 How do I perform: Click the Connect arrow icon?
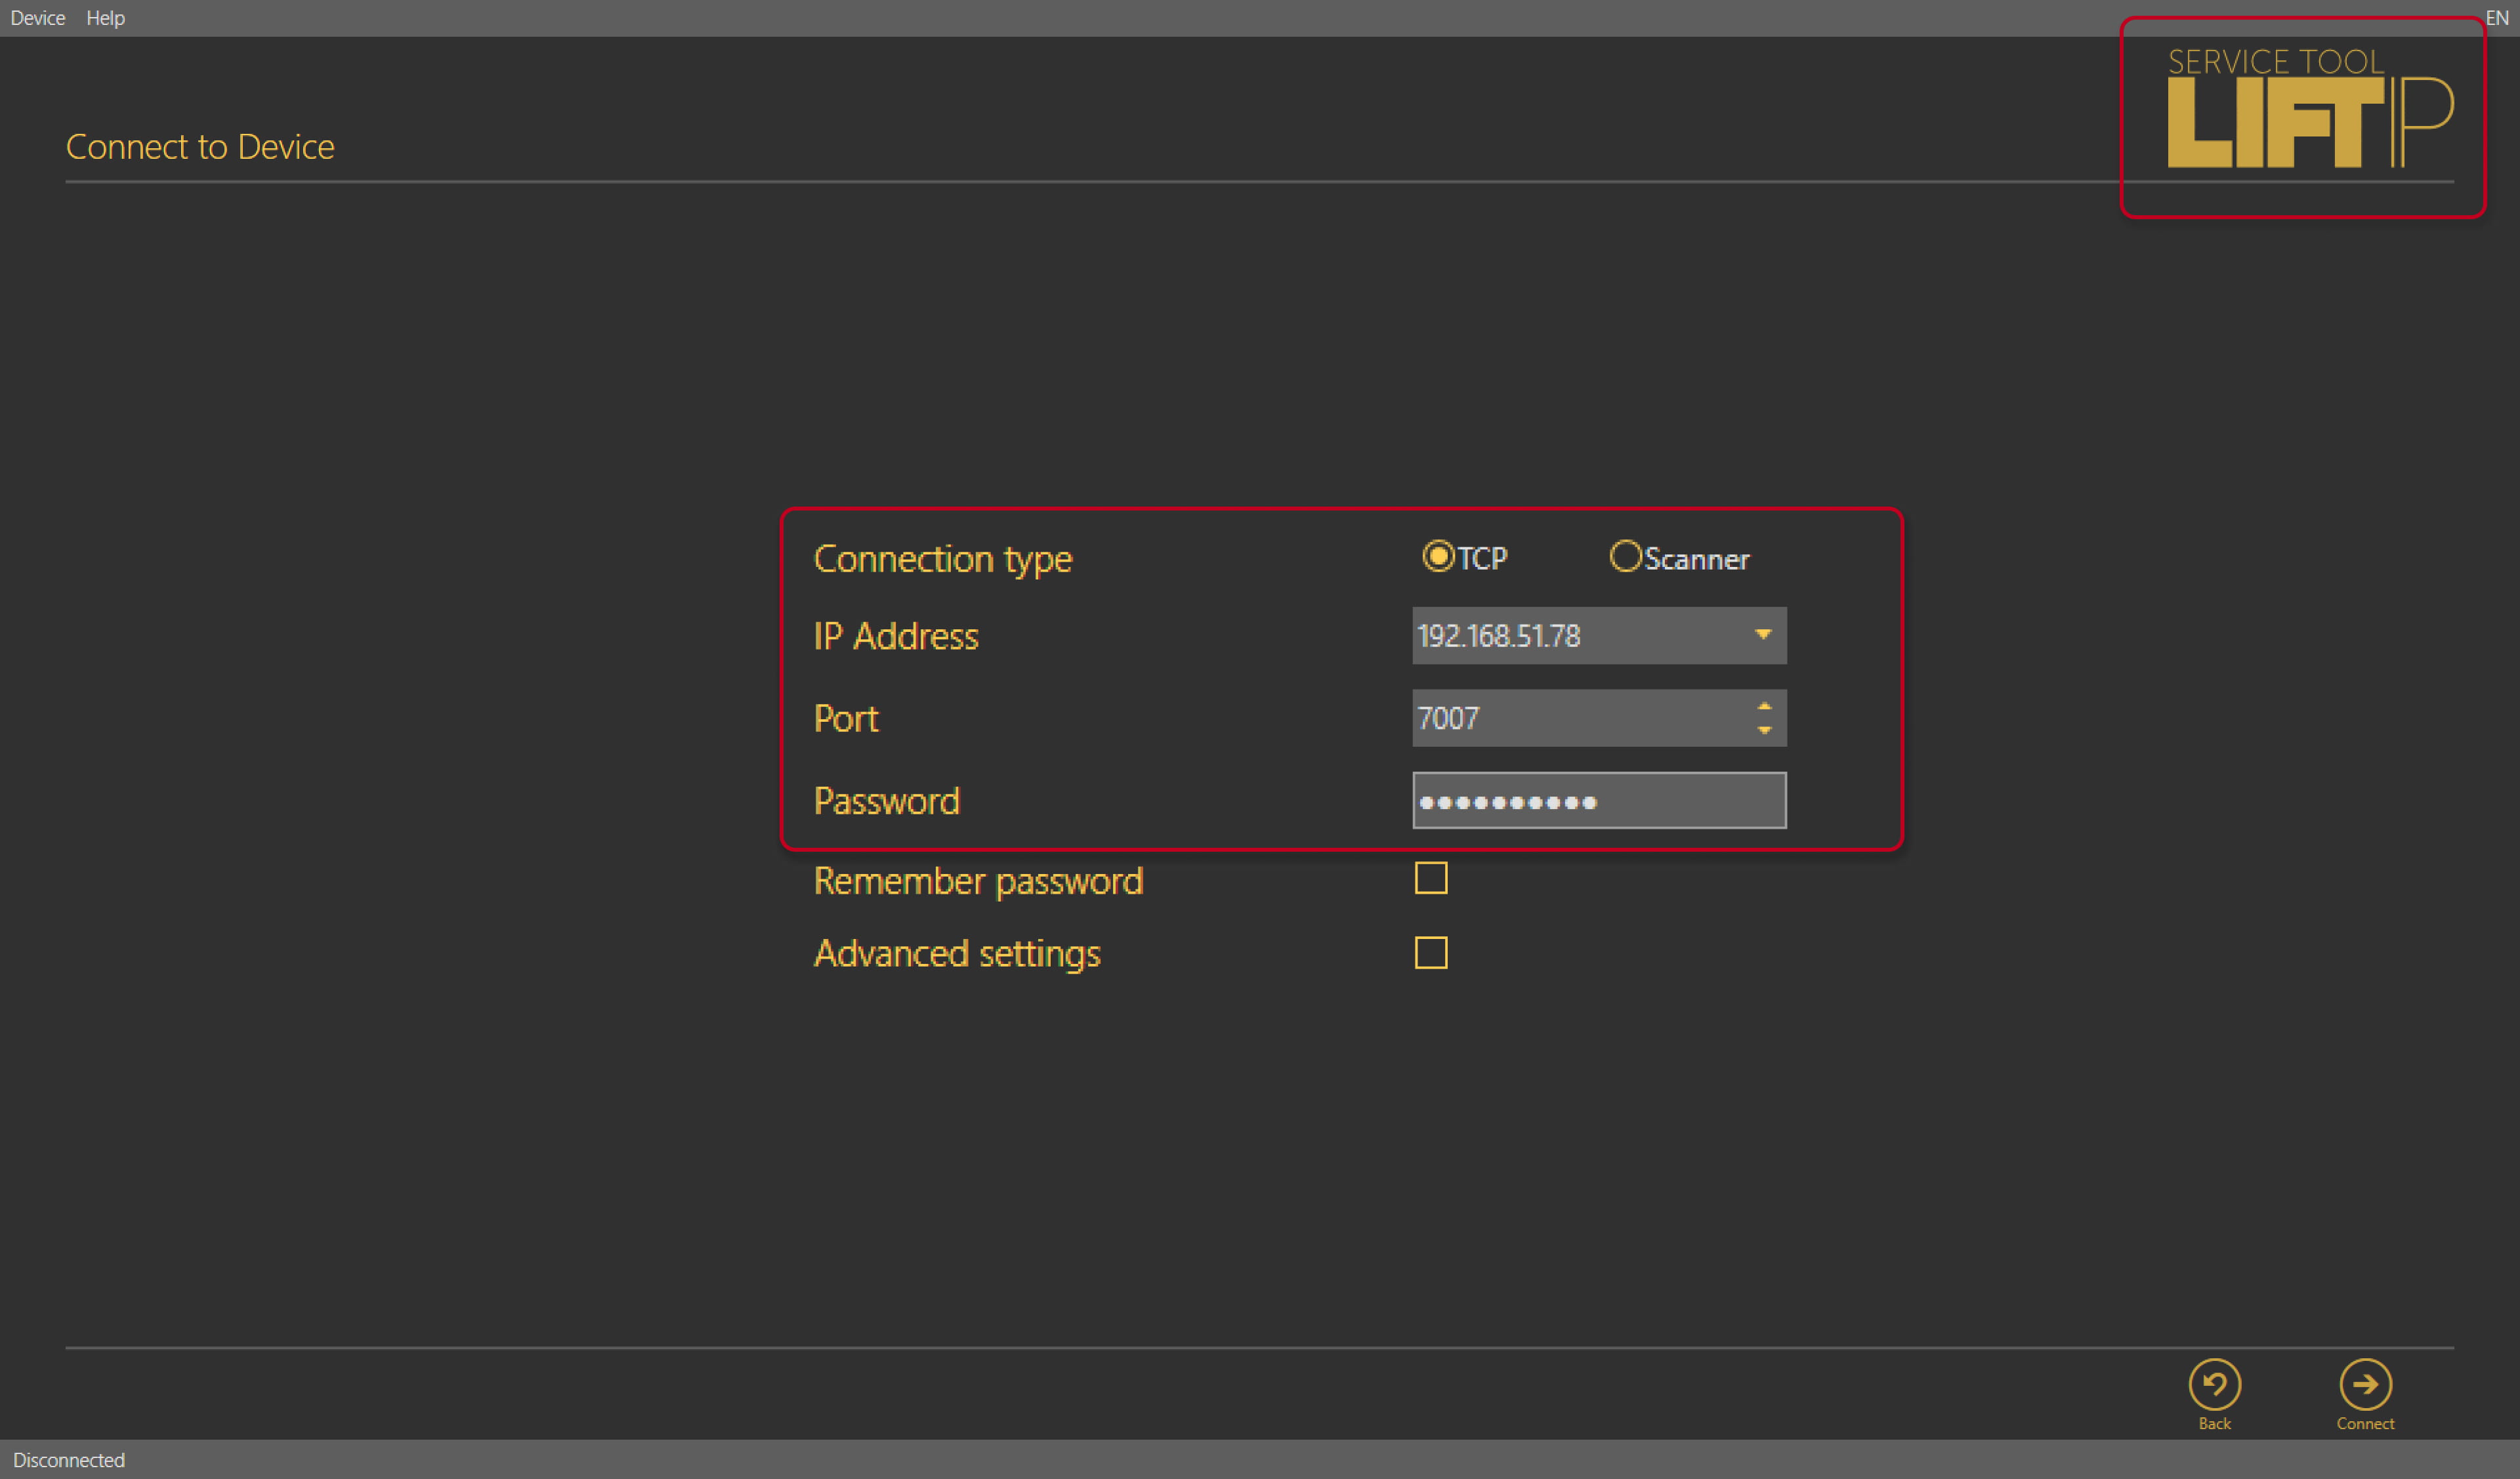tap(2365, 1384)
